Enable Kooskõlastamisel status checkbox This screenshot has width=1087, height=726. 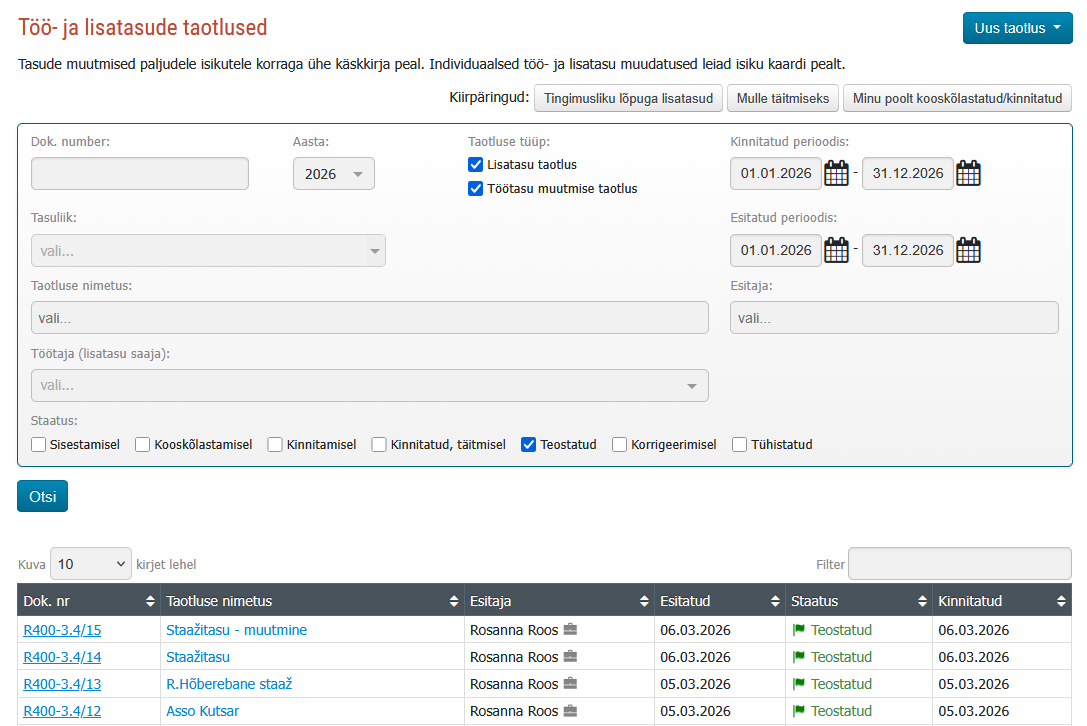pos(142,444)
